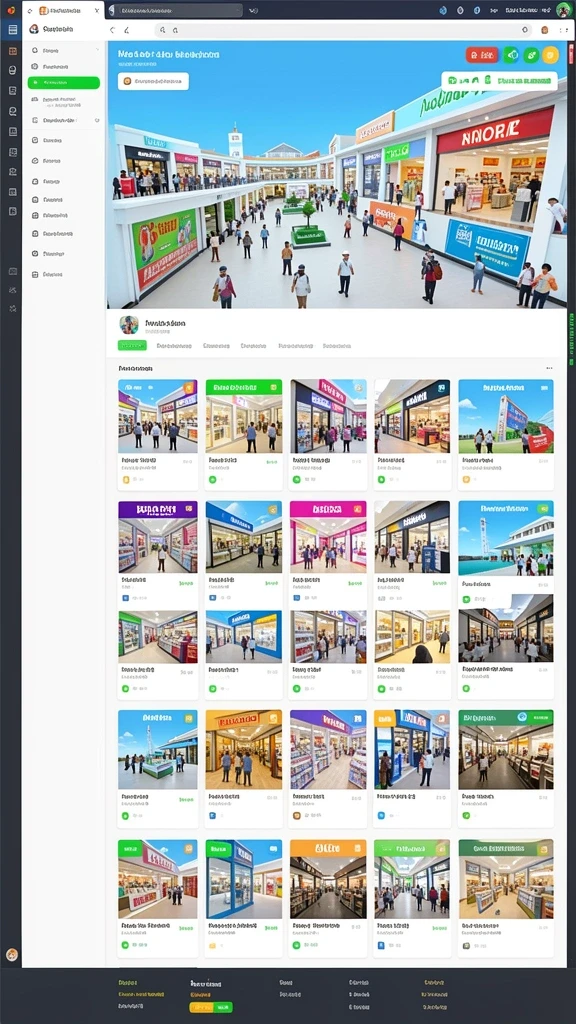Screen dimensions: 576x1024
Task: Click the orange avatar at bottom of left rail
Action: point(11,955)
